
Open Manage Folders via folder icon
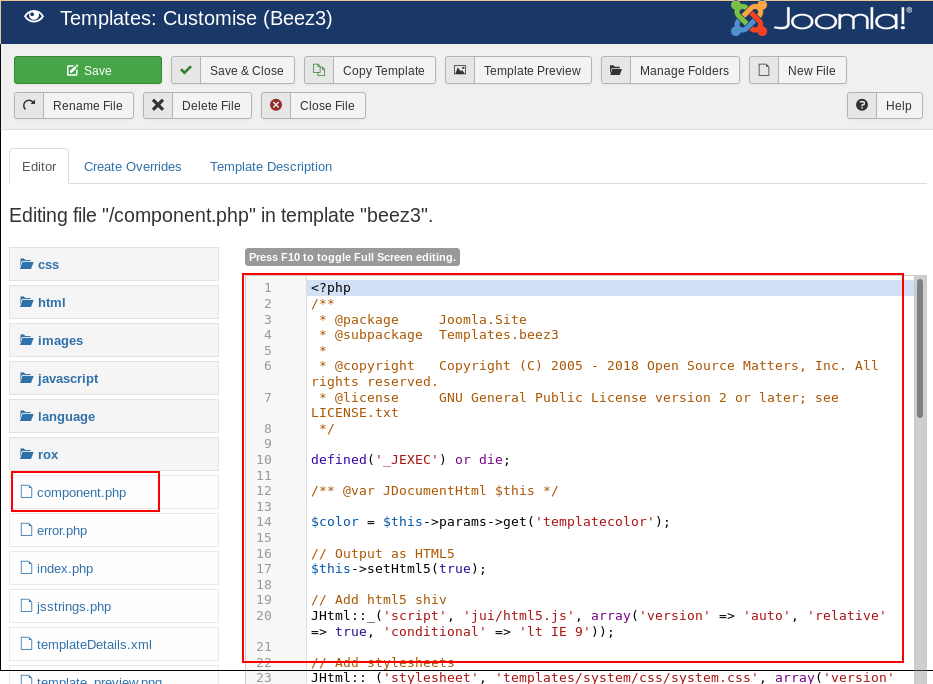tap(616, 70)
